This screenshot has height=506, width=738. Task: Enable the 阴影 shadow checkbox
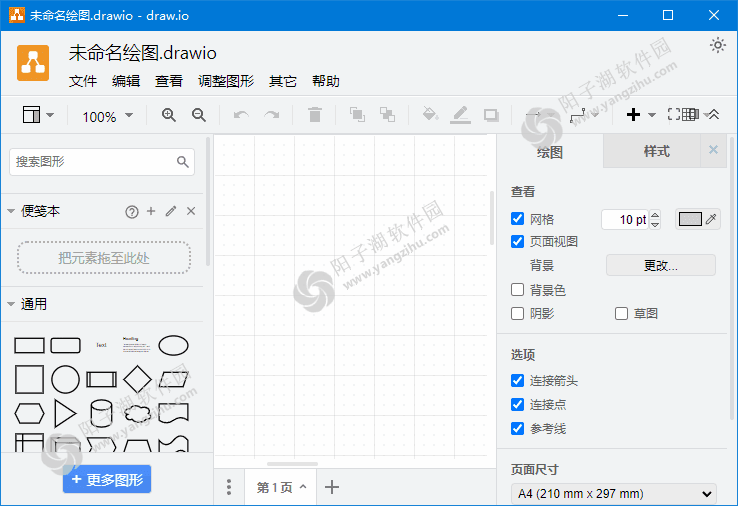coord(517,313)
